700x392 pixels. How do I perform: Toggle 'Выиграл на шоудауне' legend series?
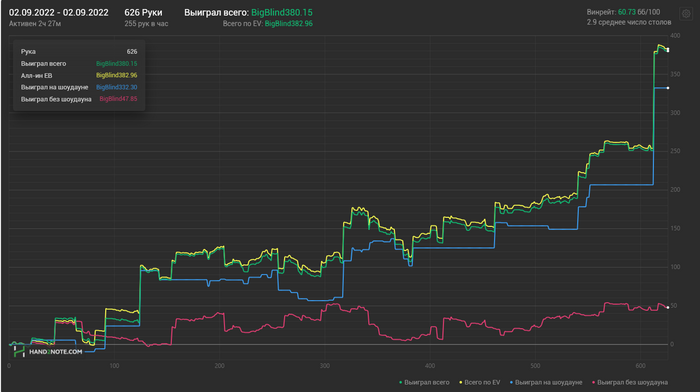click(x=546, y=382)
